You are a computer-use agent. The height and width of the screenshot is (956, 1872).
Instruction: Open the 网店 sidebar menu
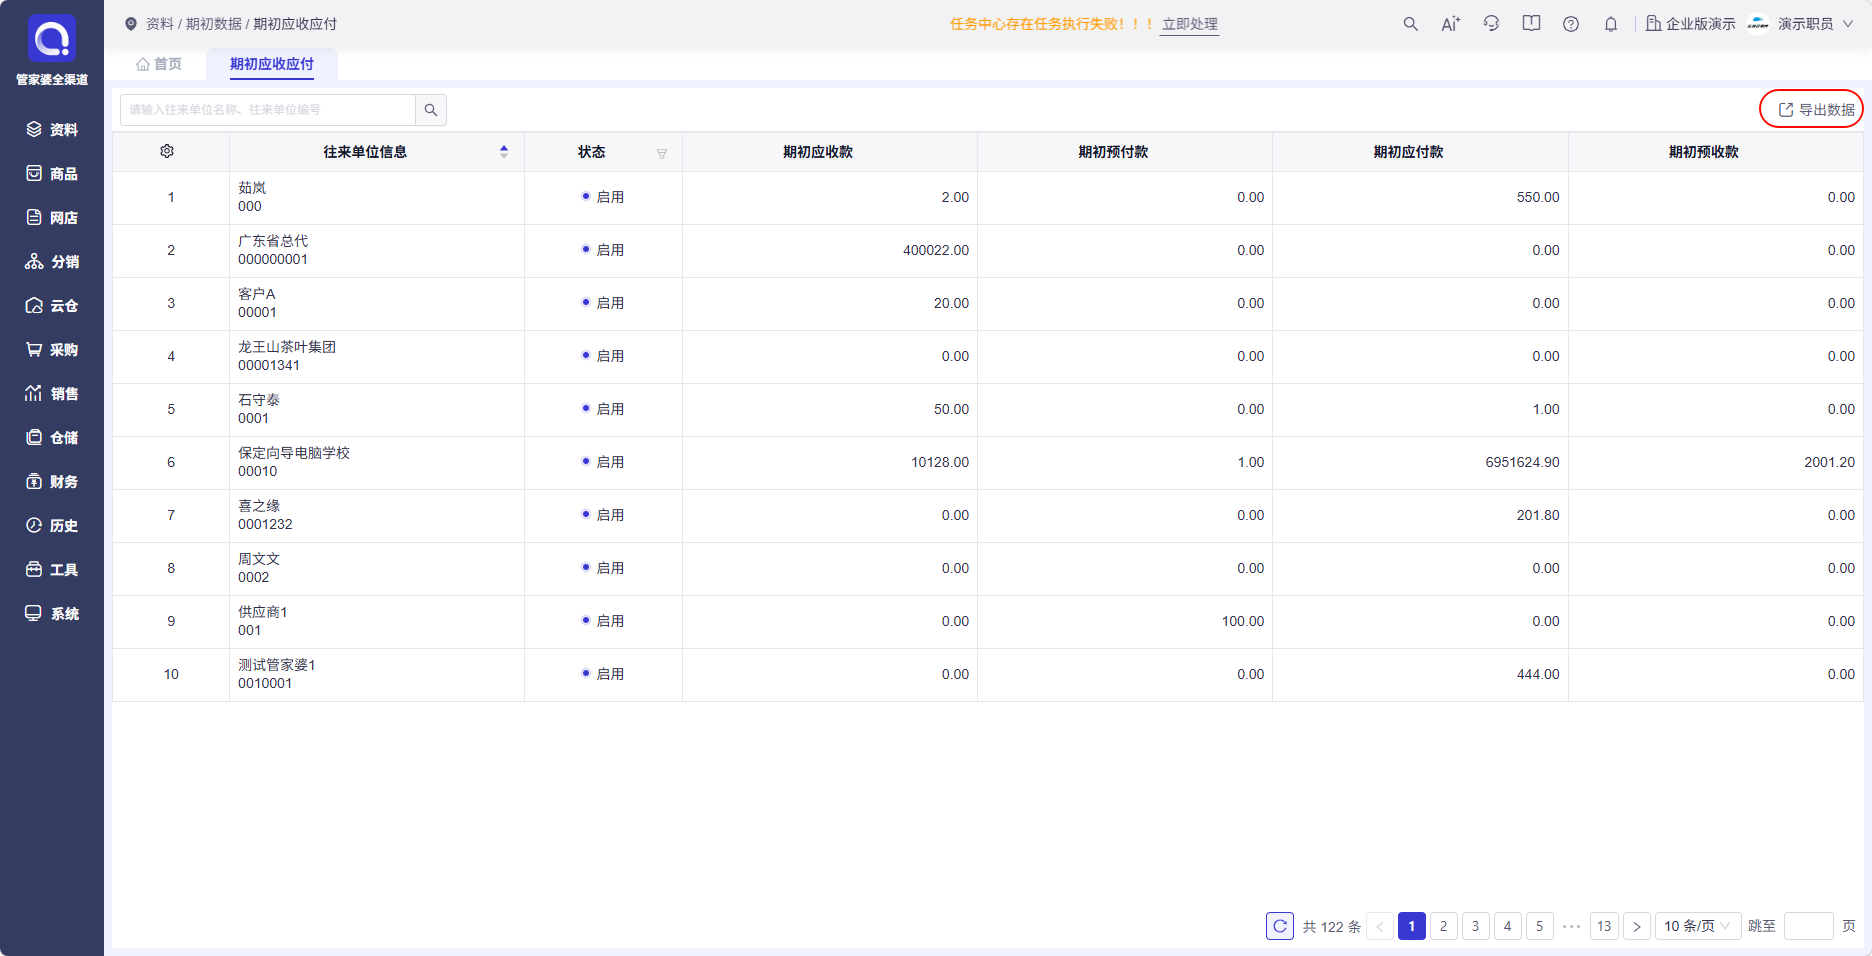[x=52, y=218]
